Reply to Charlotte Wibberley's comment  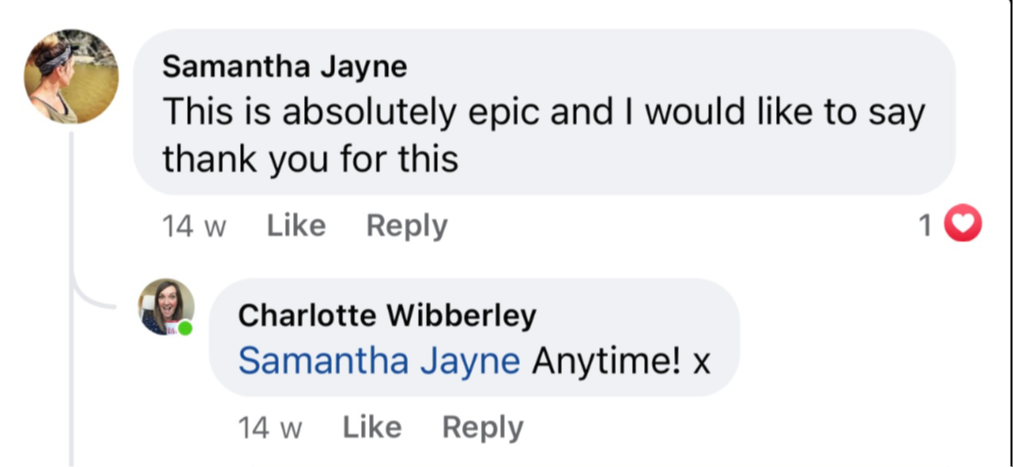tap(482, 427)
